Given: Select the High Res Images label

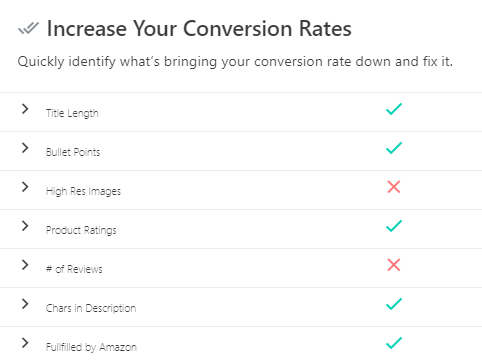Looking at the screenshot, I should pyautogui.click(x=83, y=191).
